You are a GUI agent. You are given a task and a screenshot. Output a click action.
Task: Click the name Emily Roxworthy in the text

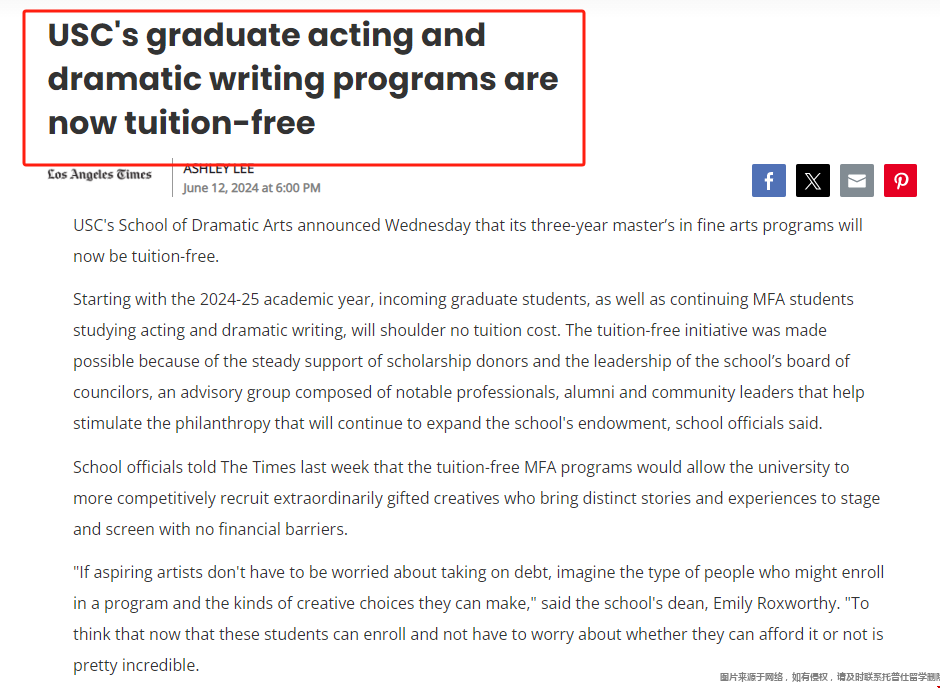[x=775, y=603]
